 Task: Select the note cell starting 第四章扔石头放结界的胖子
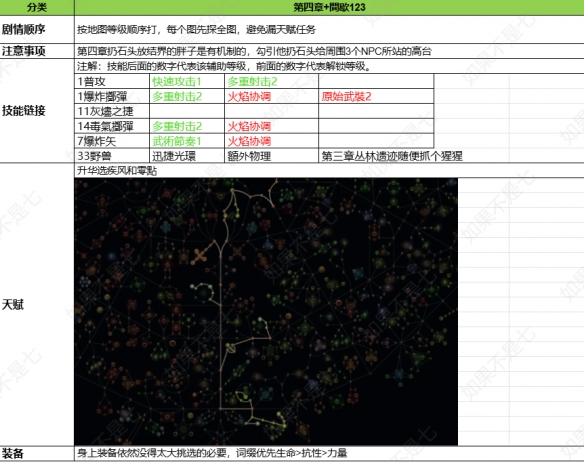(x=329, y=51)
